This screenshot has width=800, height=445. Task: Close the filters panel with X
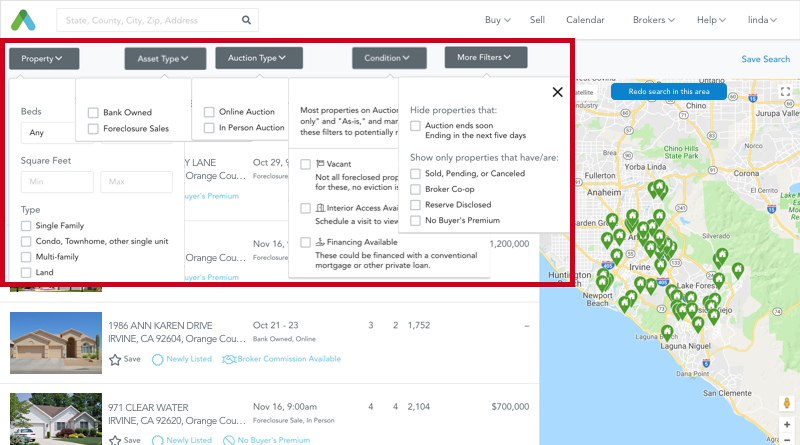[x=557, y=93]
